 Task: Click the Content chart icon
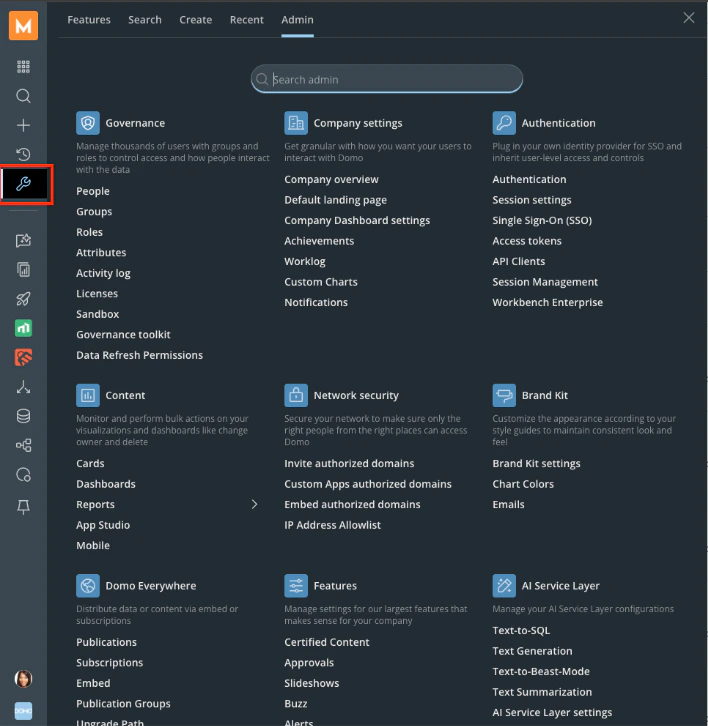pyautogui.click(x=88, y=395)
